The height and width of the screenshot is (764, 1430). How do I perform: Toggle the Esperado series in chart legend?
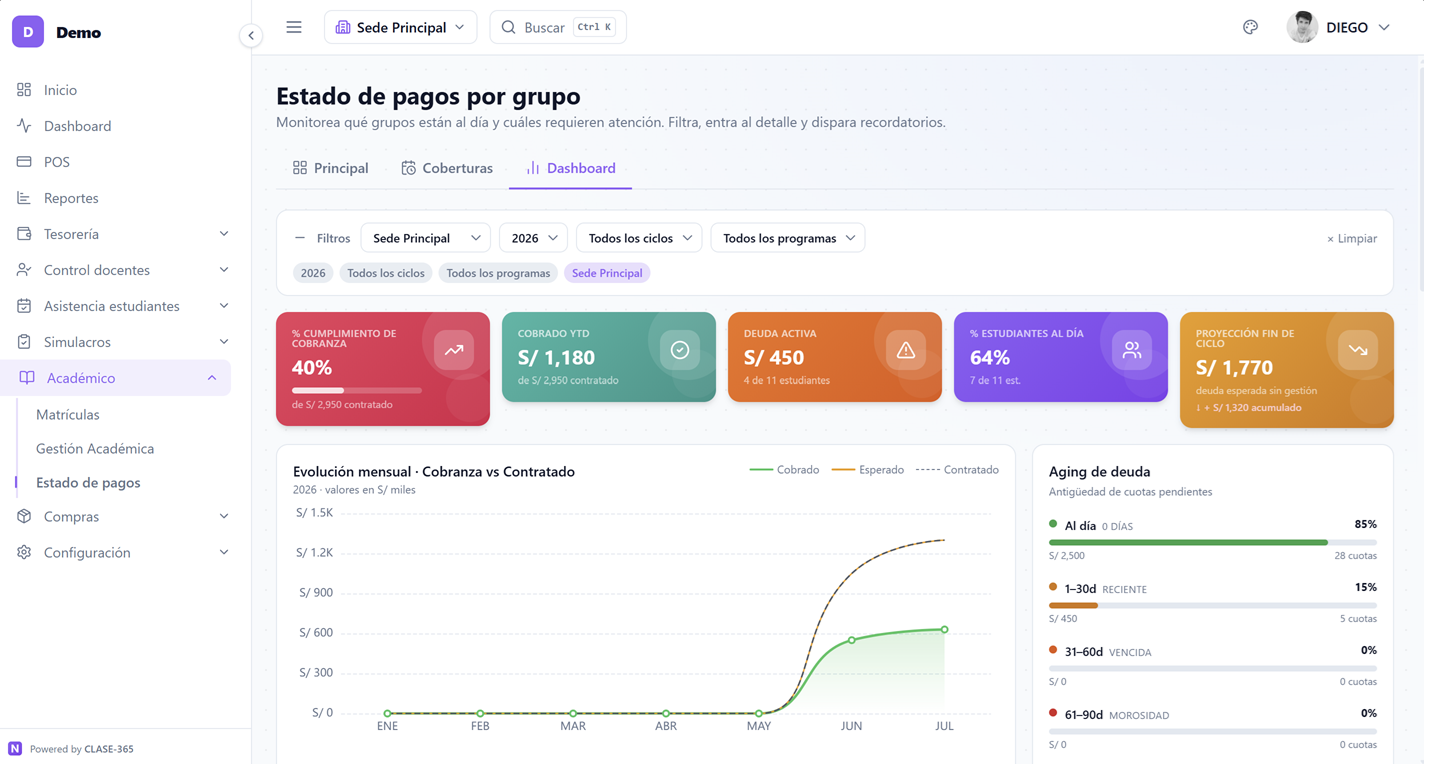point(868,470)
